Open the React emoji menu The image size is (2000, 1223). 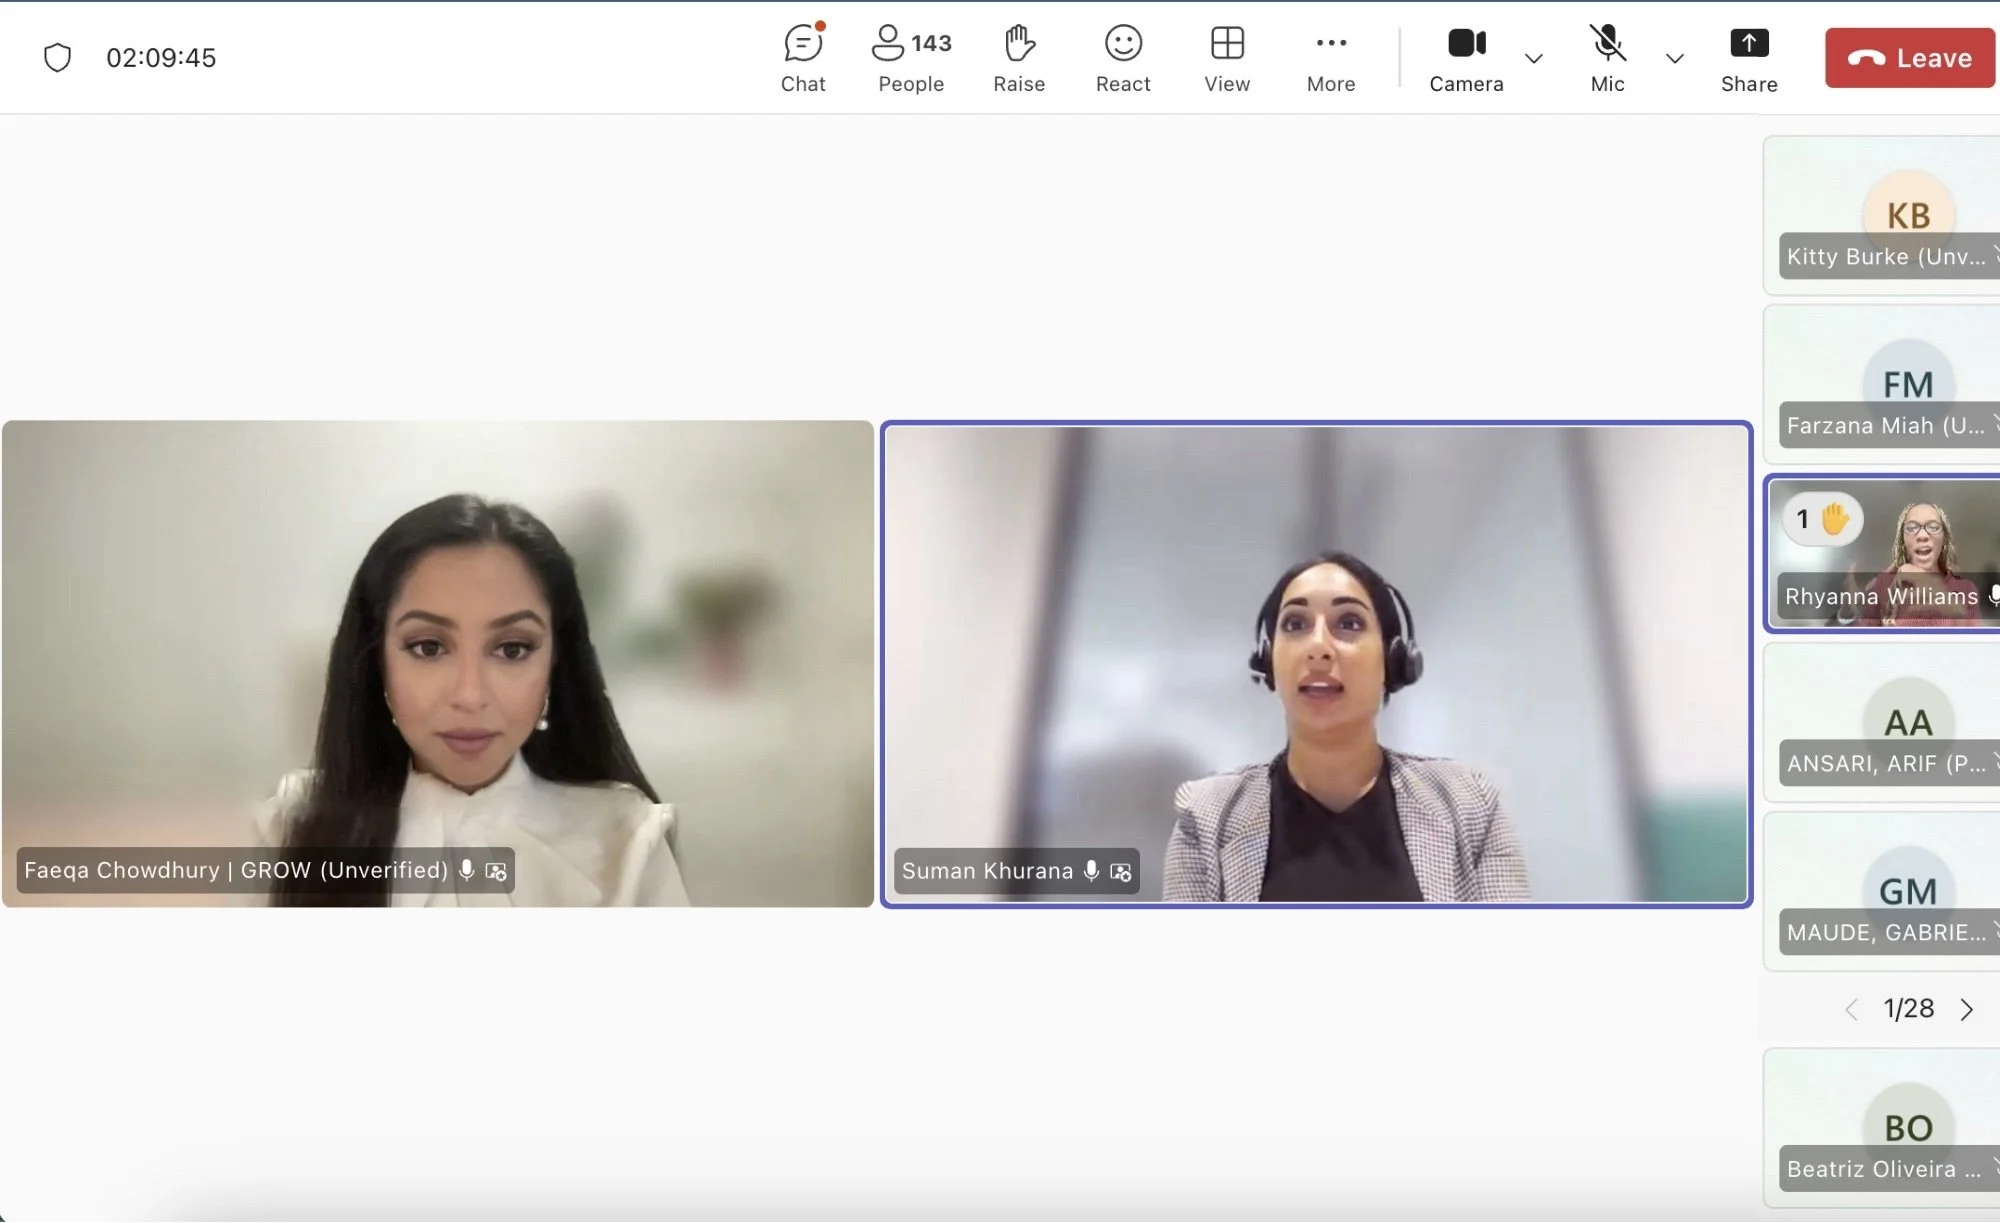[1122, 58]
